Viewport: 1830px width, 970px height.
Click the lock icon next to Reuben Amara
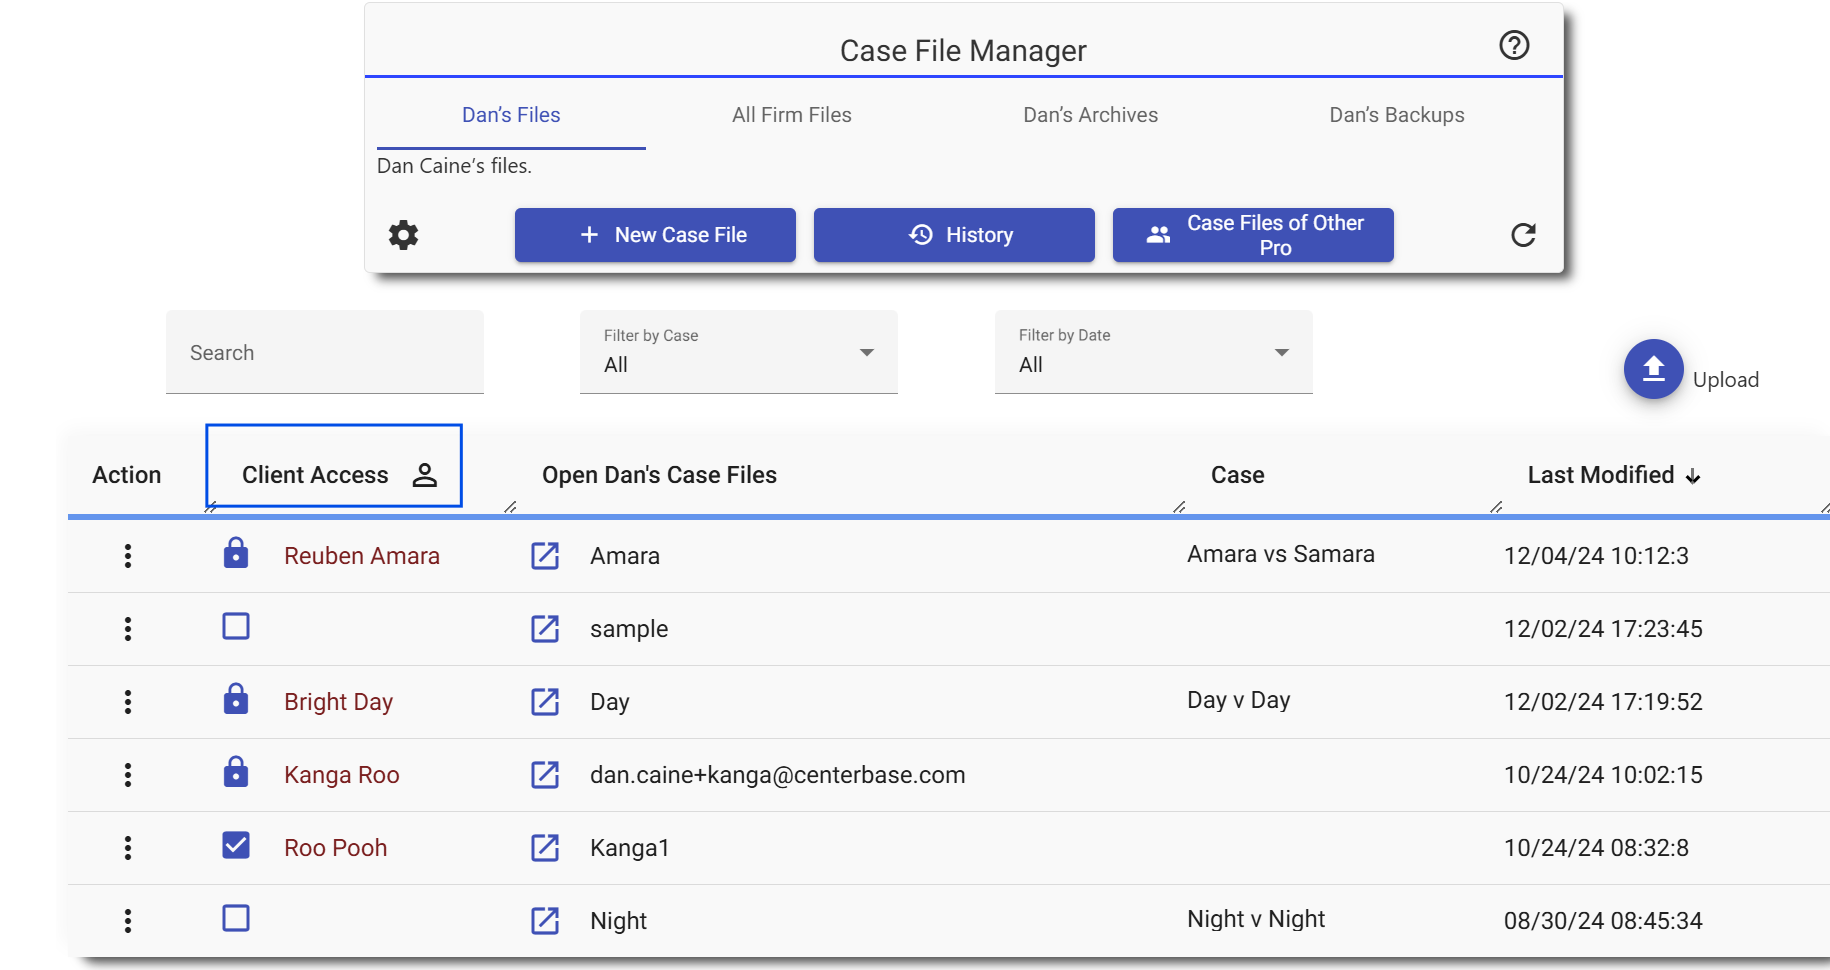(x=236, y=553)
